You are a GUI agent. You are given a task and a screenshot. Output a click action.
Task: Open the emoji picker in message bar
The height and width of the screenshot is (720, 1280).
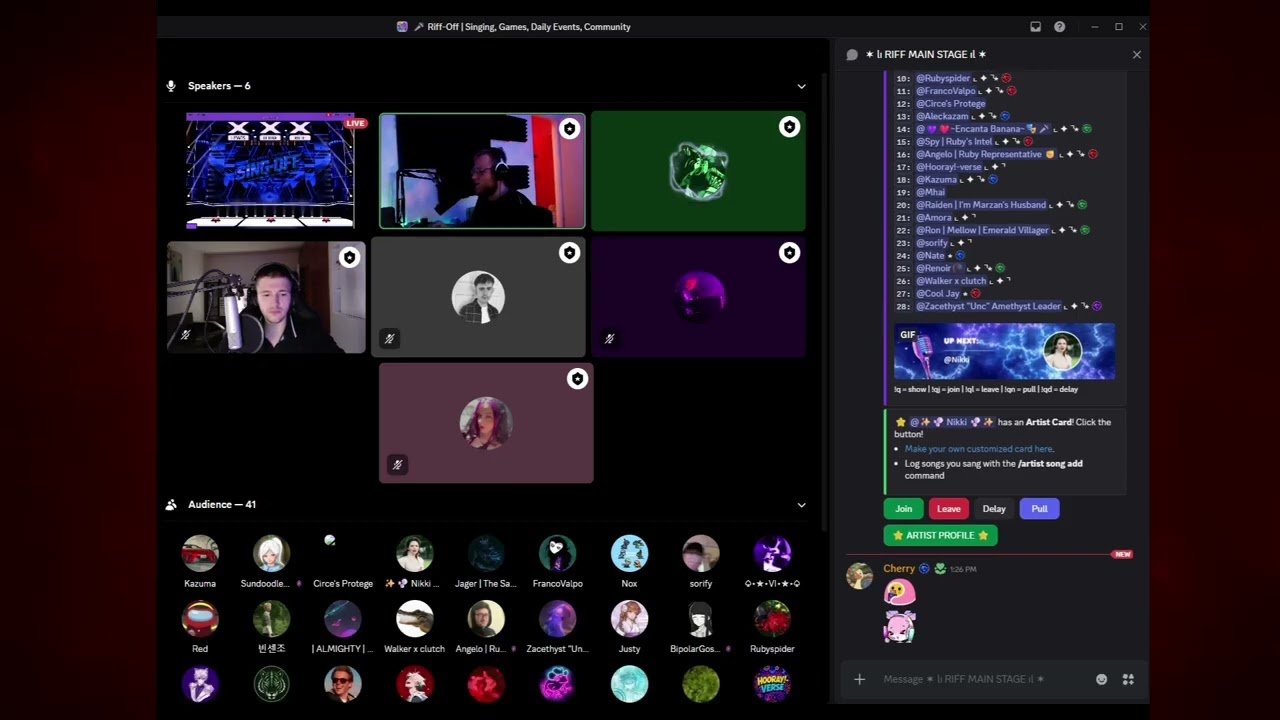click(x=1101, y=679)
